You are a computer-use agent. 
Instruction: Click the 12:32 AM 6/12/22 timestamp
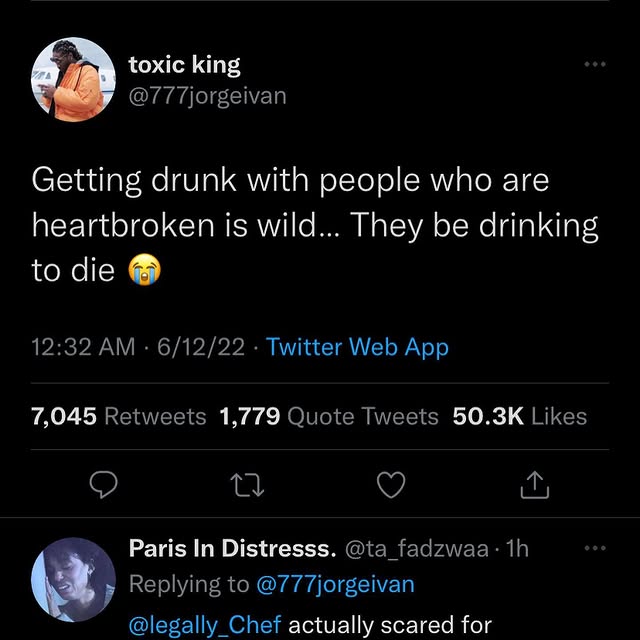click(x=141, y=347)
